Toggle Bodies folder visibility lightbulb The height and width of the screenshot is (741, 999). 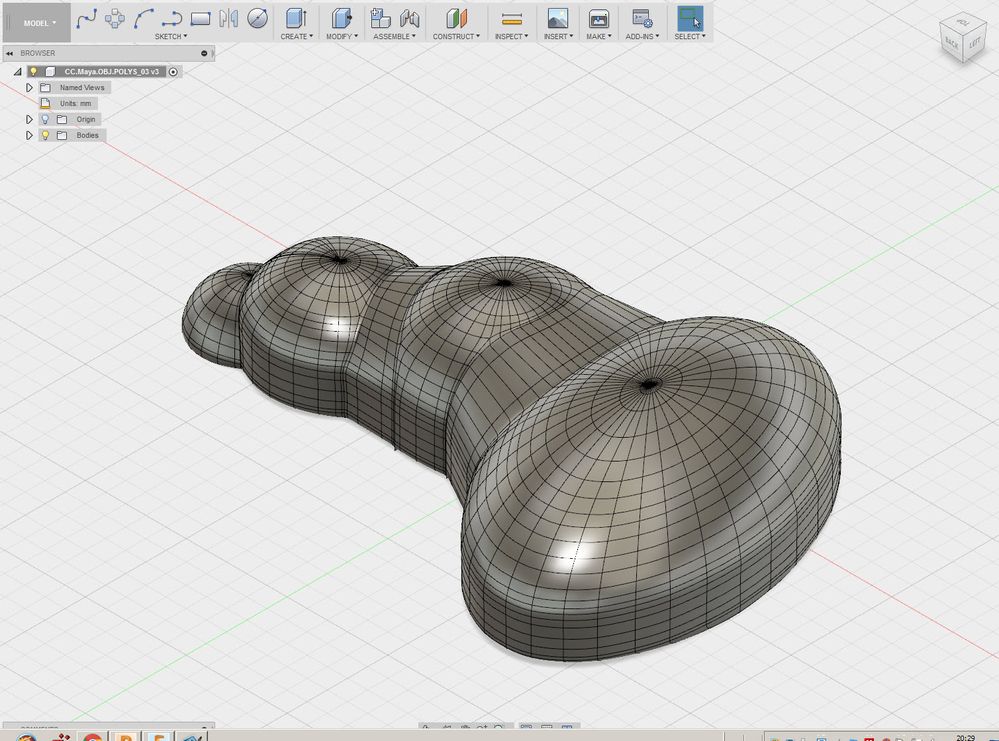tap(45, 135)
